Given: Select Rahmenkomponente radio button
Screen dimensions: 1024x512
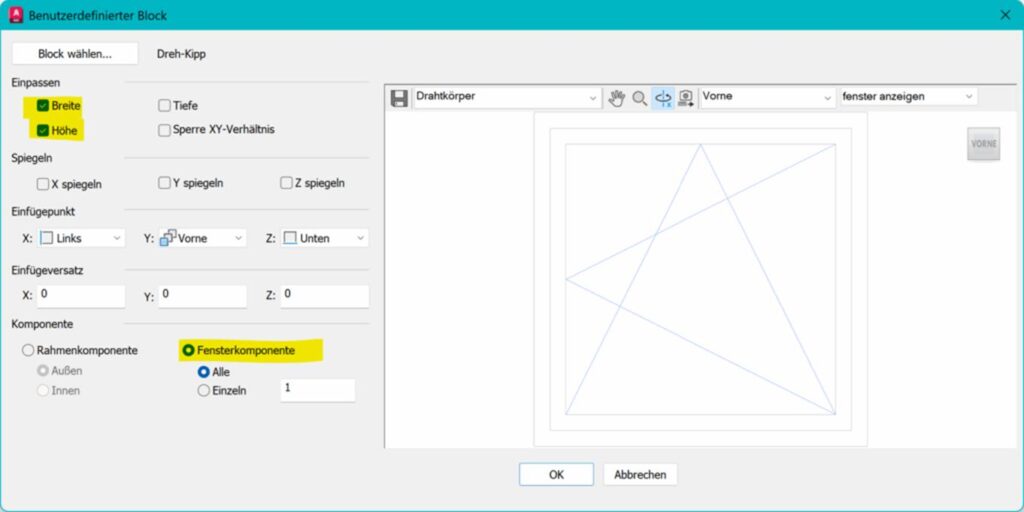Looking at the screenshot, I should pyautogui.click(x=28, y=351).
